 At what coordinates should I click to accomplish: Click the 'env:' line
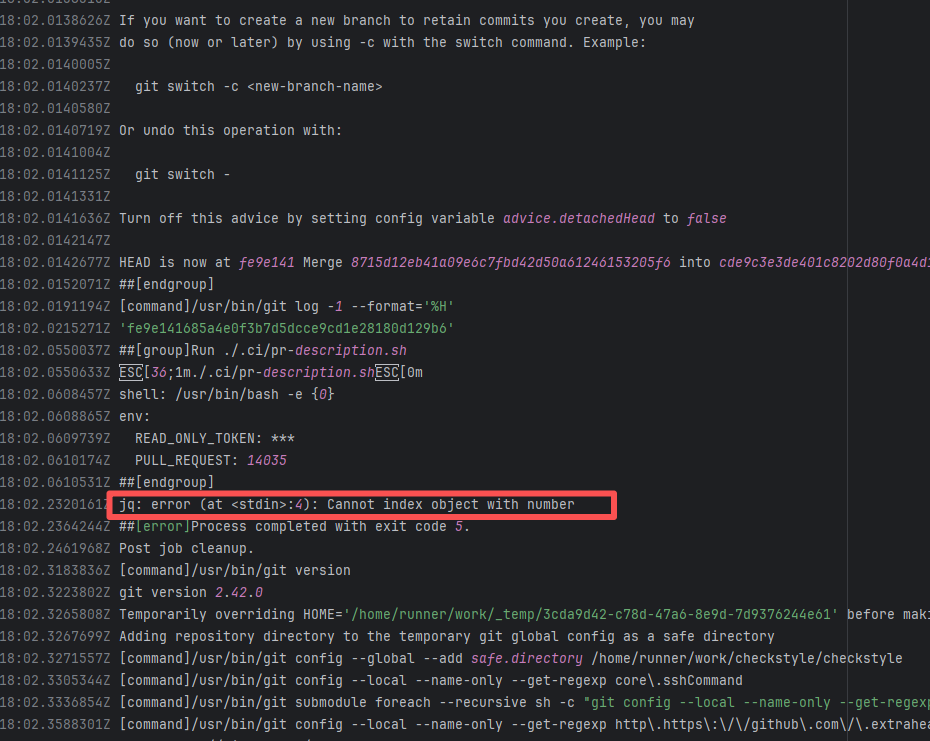click(x=135, y=416)
